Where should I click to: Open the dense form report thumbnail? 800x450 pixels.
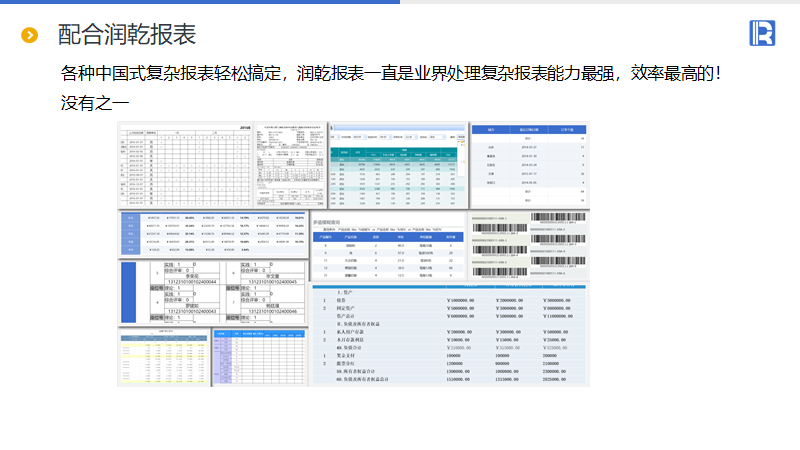pos(290,165)
